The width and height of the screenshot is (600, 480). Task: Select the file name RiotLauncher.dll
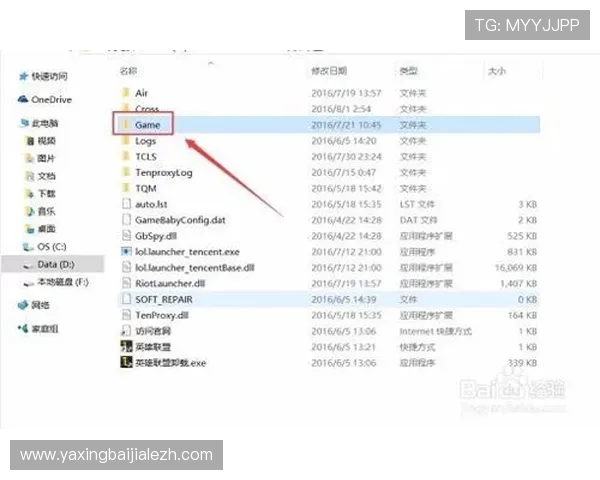point(170,284)
